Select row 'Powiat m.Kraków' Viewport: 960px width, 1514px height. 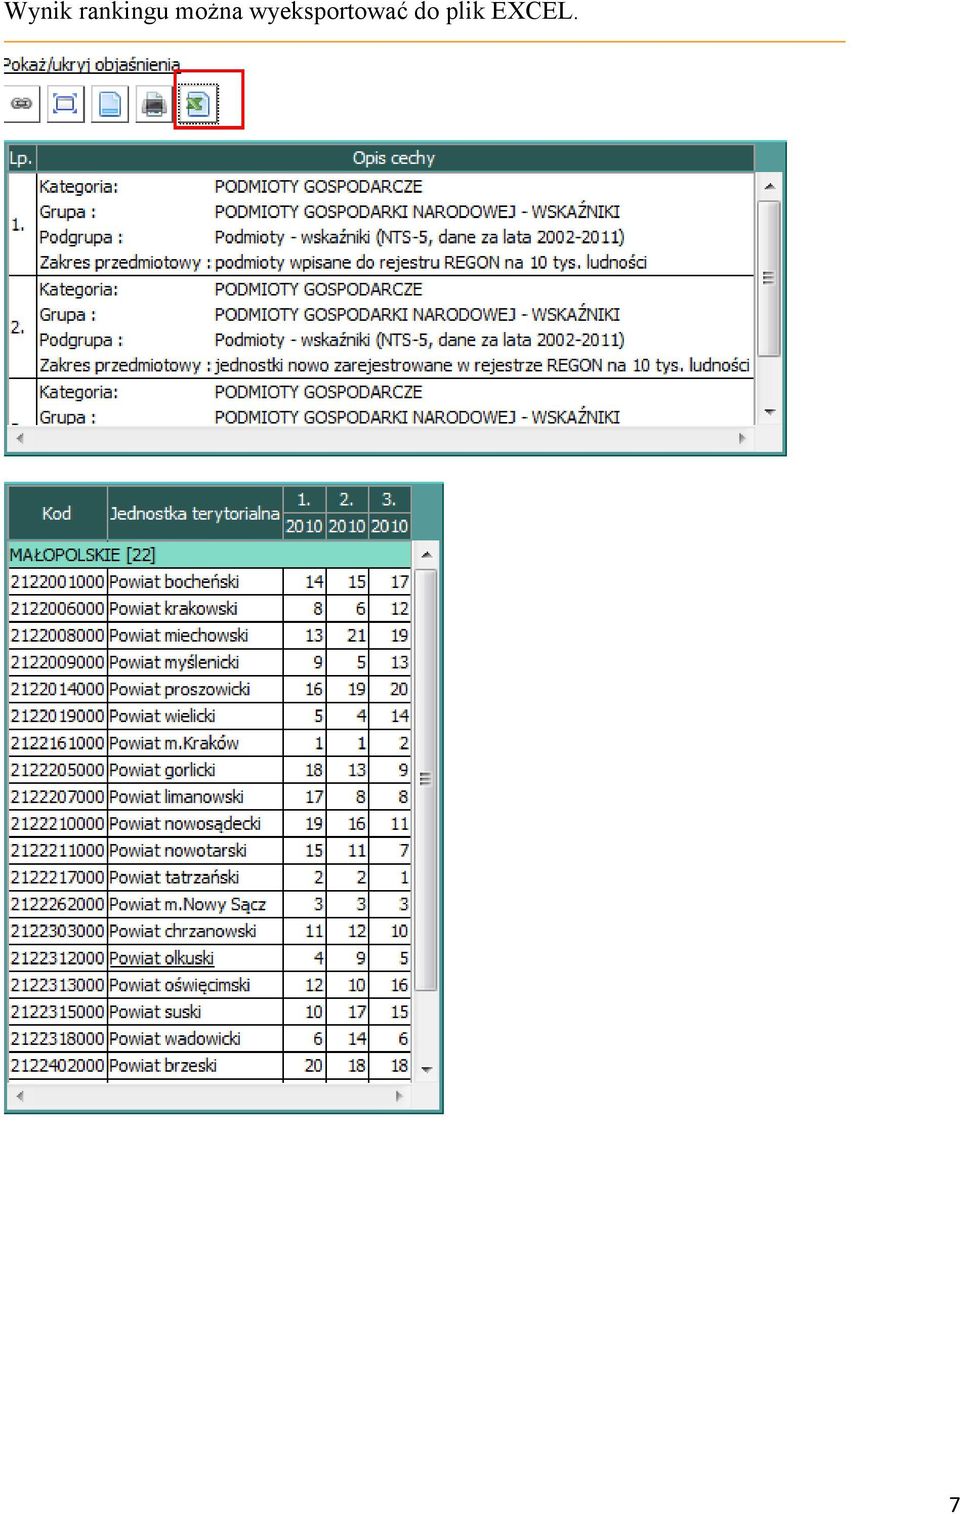pos(210,744)
